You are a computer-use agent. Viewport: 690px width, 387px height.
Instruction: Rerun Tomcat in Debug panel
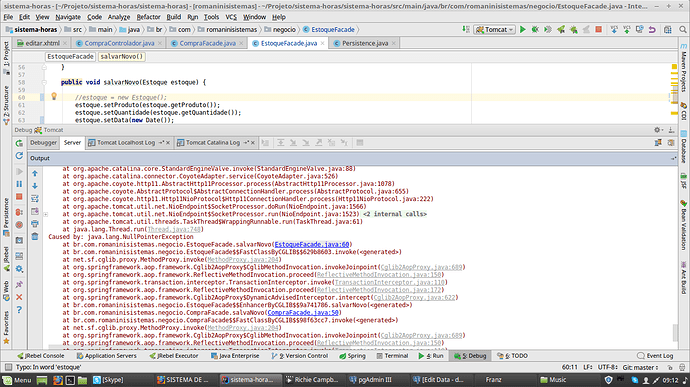coord(19,143)
